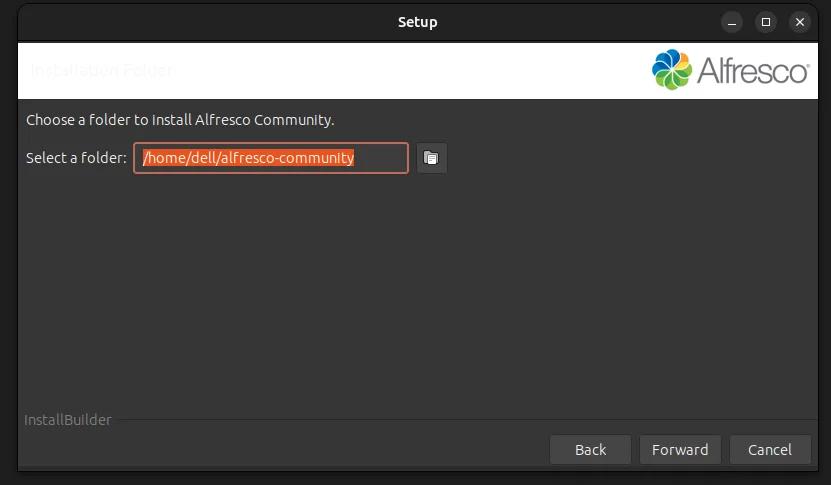This screenshot has height=485, width=831.
Task: Maximize the Setup window
Action: [766, 22]
